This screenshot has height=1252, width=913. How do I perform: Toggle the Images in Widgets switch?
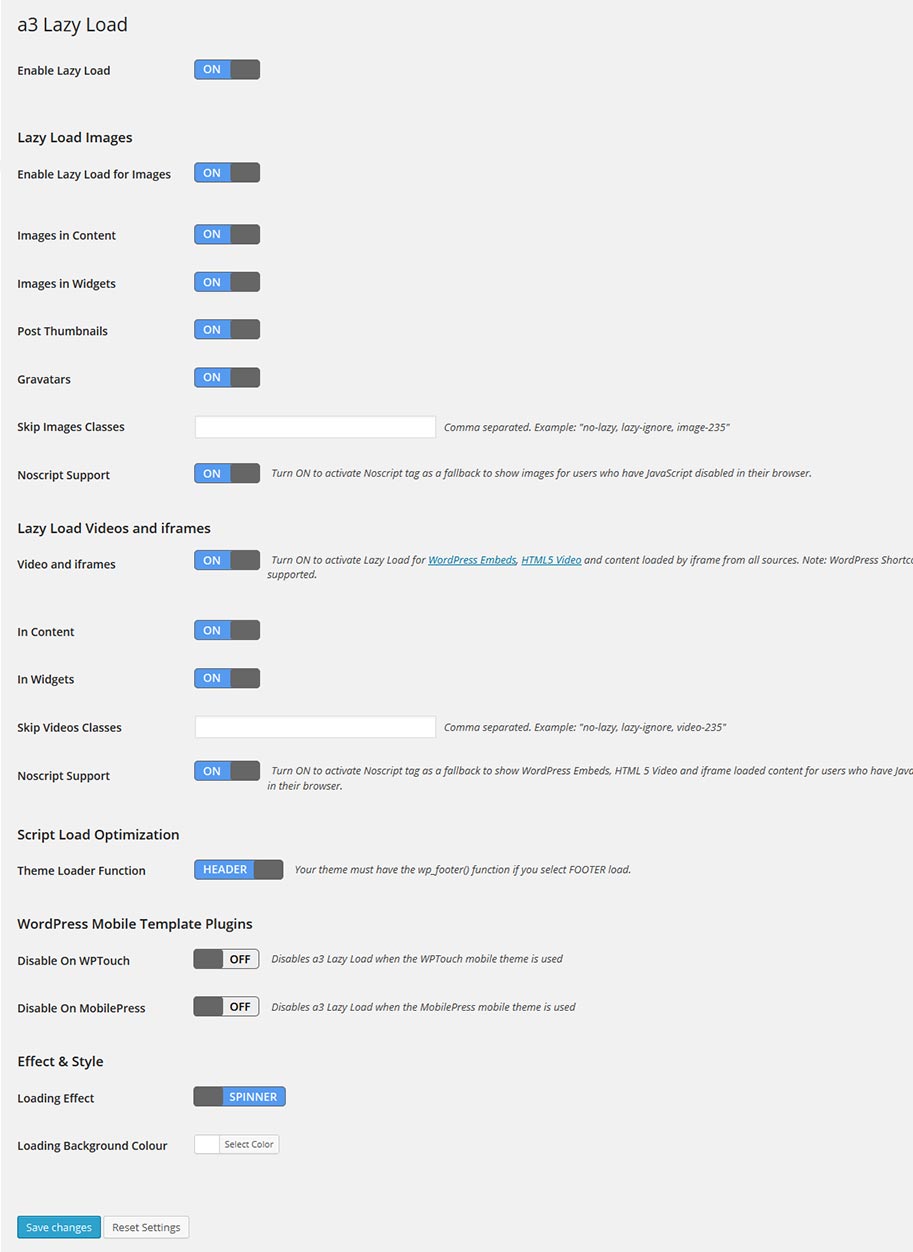tap(227, 283)
